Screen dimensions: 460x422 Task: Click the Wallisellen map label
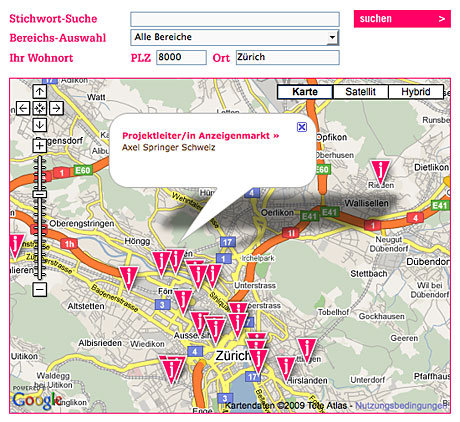point(367,203)
